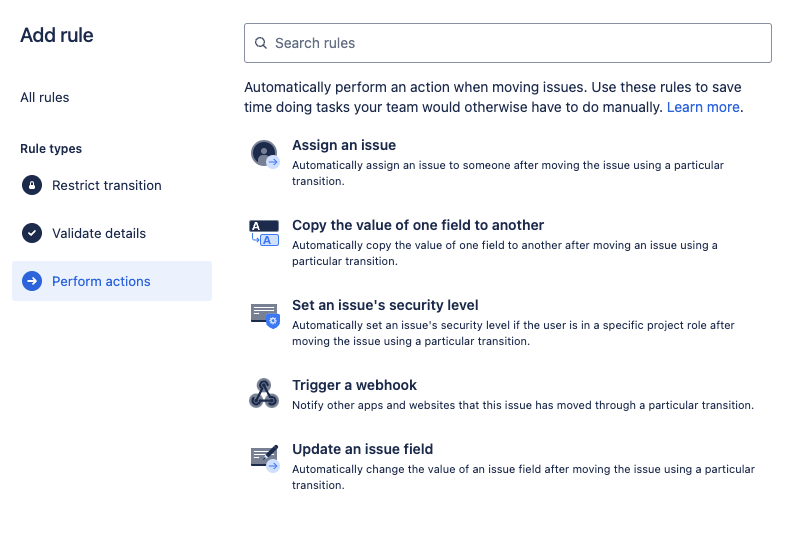
Task: Click the Trigger a webhook icon
Action: click(264, 394)
